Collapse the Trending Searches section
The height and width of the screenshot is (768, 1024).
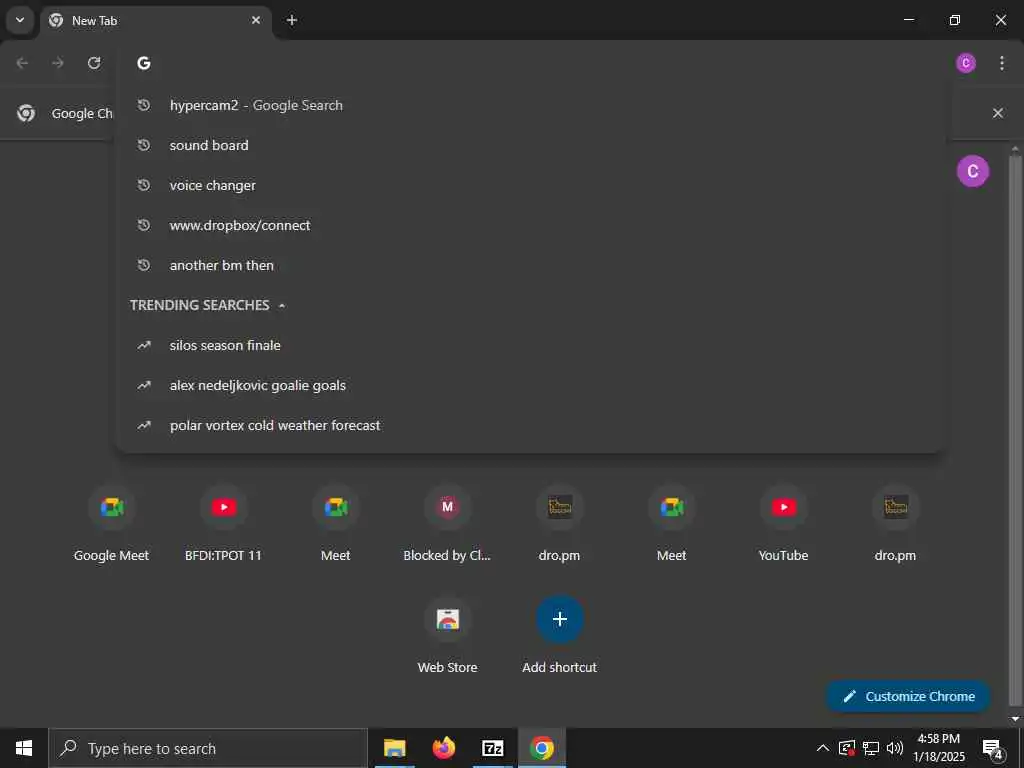pyautogui.click(x=282, y=305)
